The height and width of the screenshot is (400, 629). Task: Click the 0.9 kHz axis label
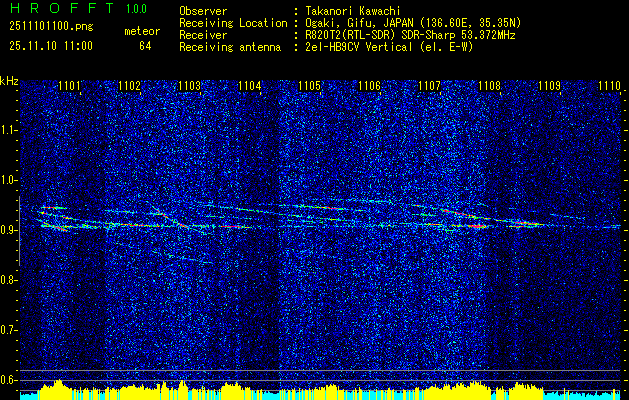coord(9,230)
